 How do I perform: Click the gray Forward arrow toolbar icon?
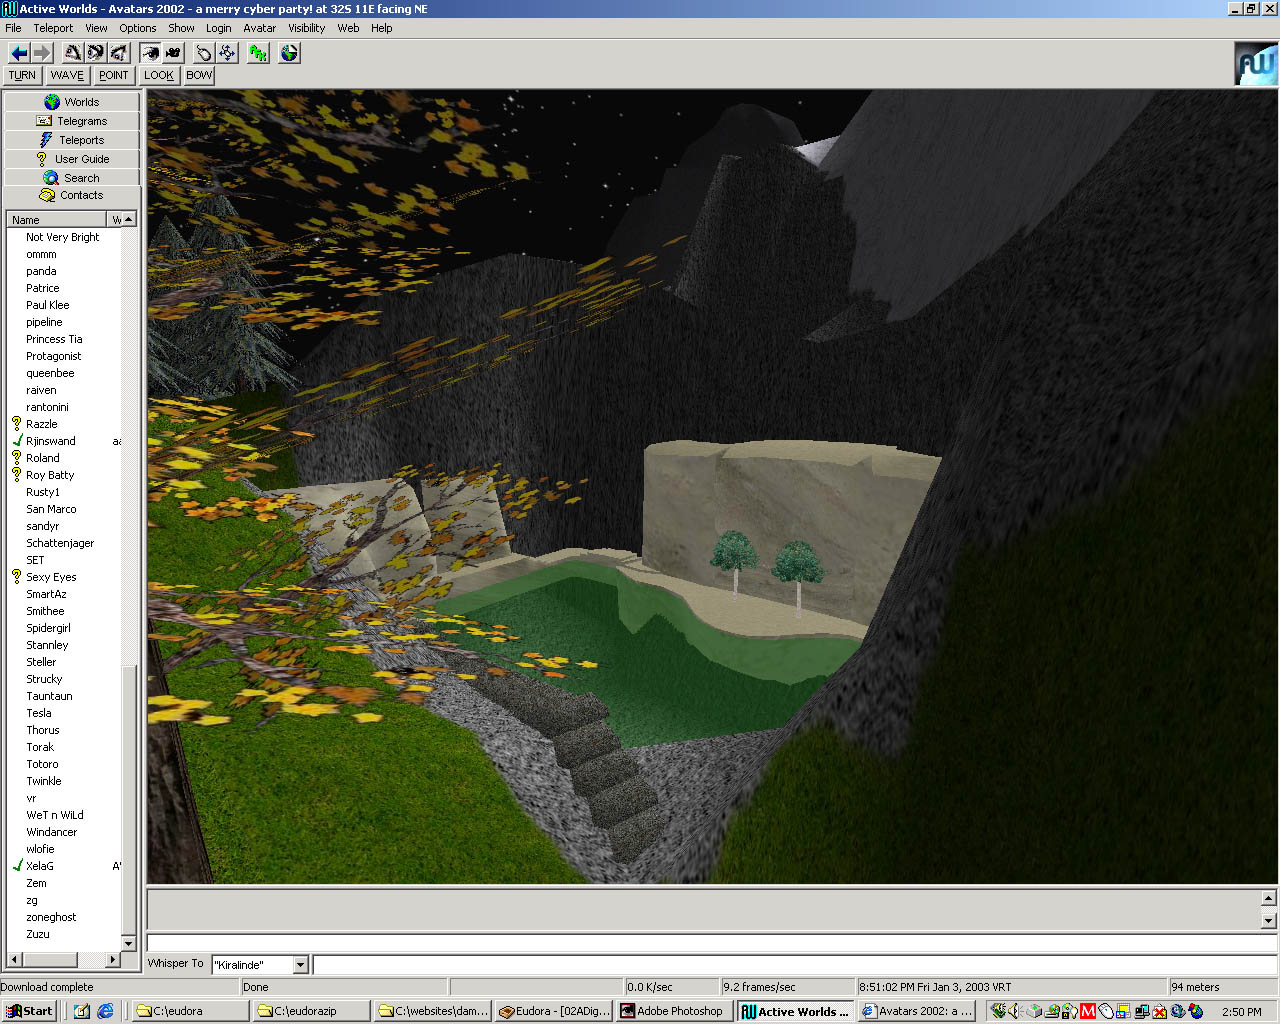42,53
